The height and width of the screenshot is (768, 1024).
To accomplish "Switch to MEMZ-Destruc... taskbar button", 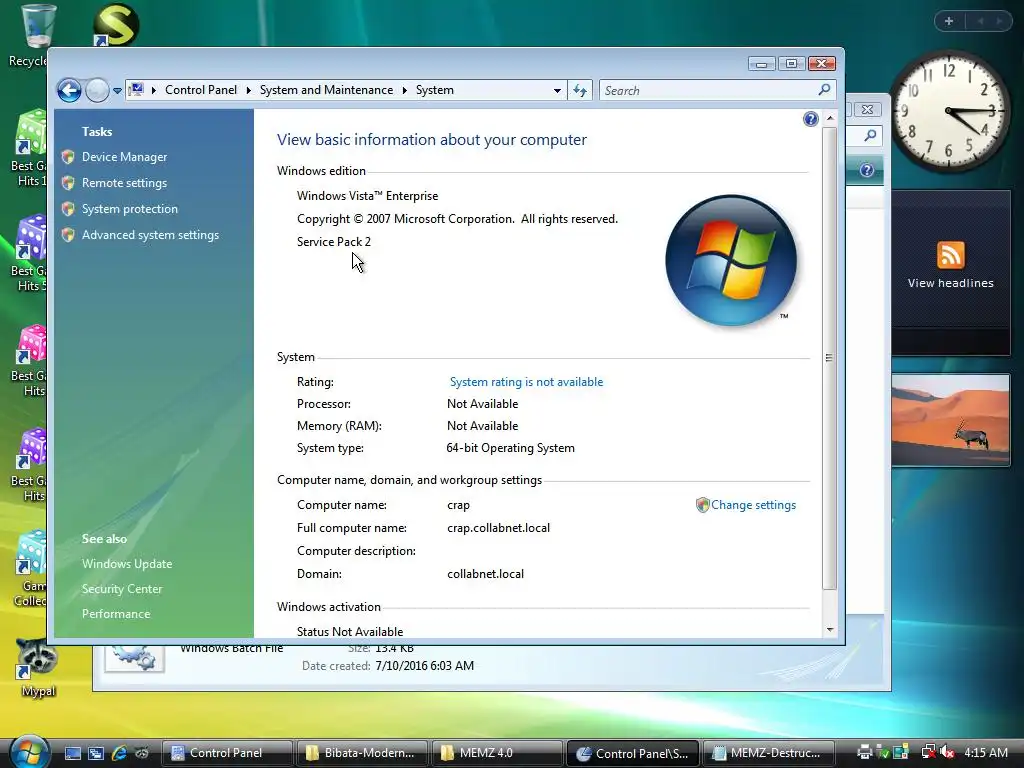I will click(767, 753).
